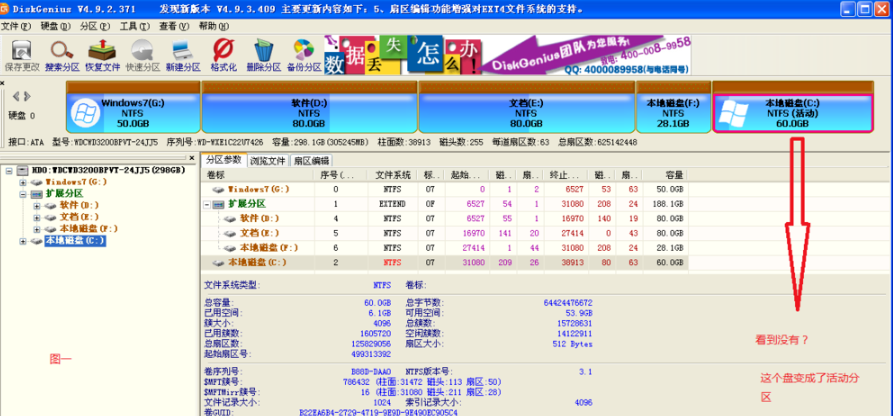Open the 备份分区 backup partition tool

[x=303, y=53]
